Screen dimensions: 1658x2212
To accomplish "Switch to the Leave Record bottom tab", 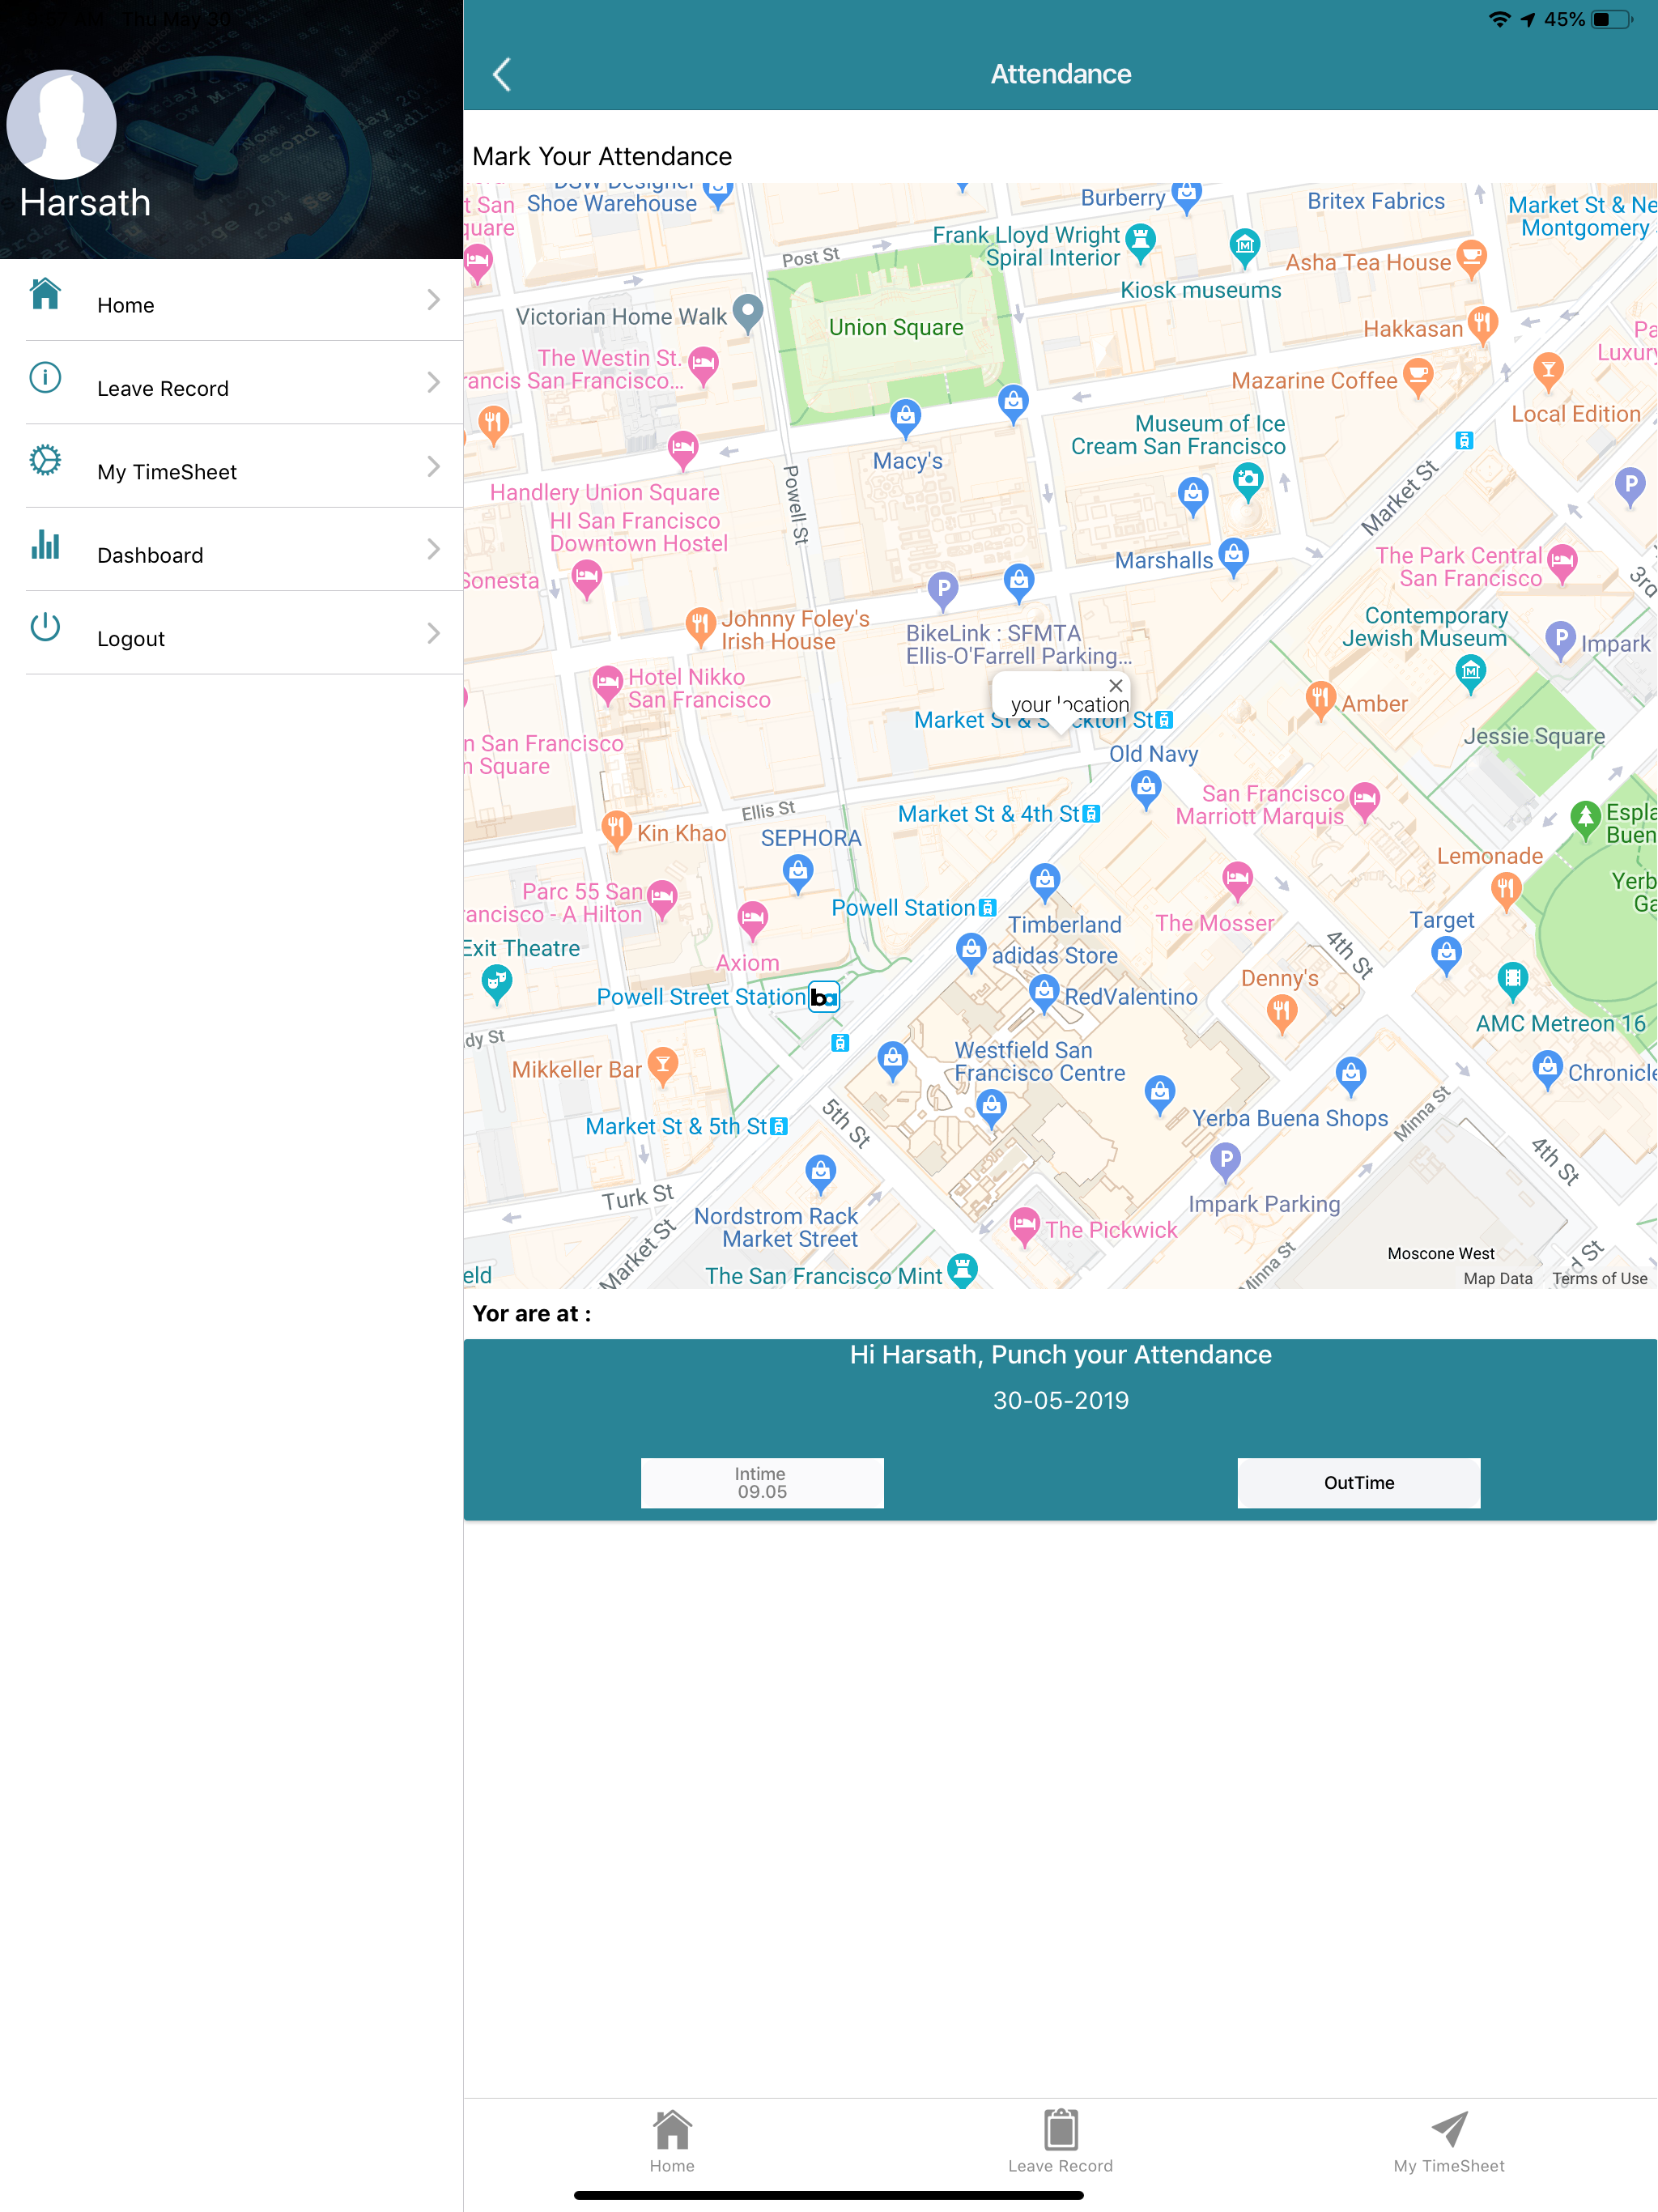I will pyautogui.click(x=1060, y=2142).
